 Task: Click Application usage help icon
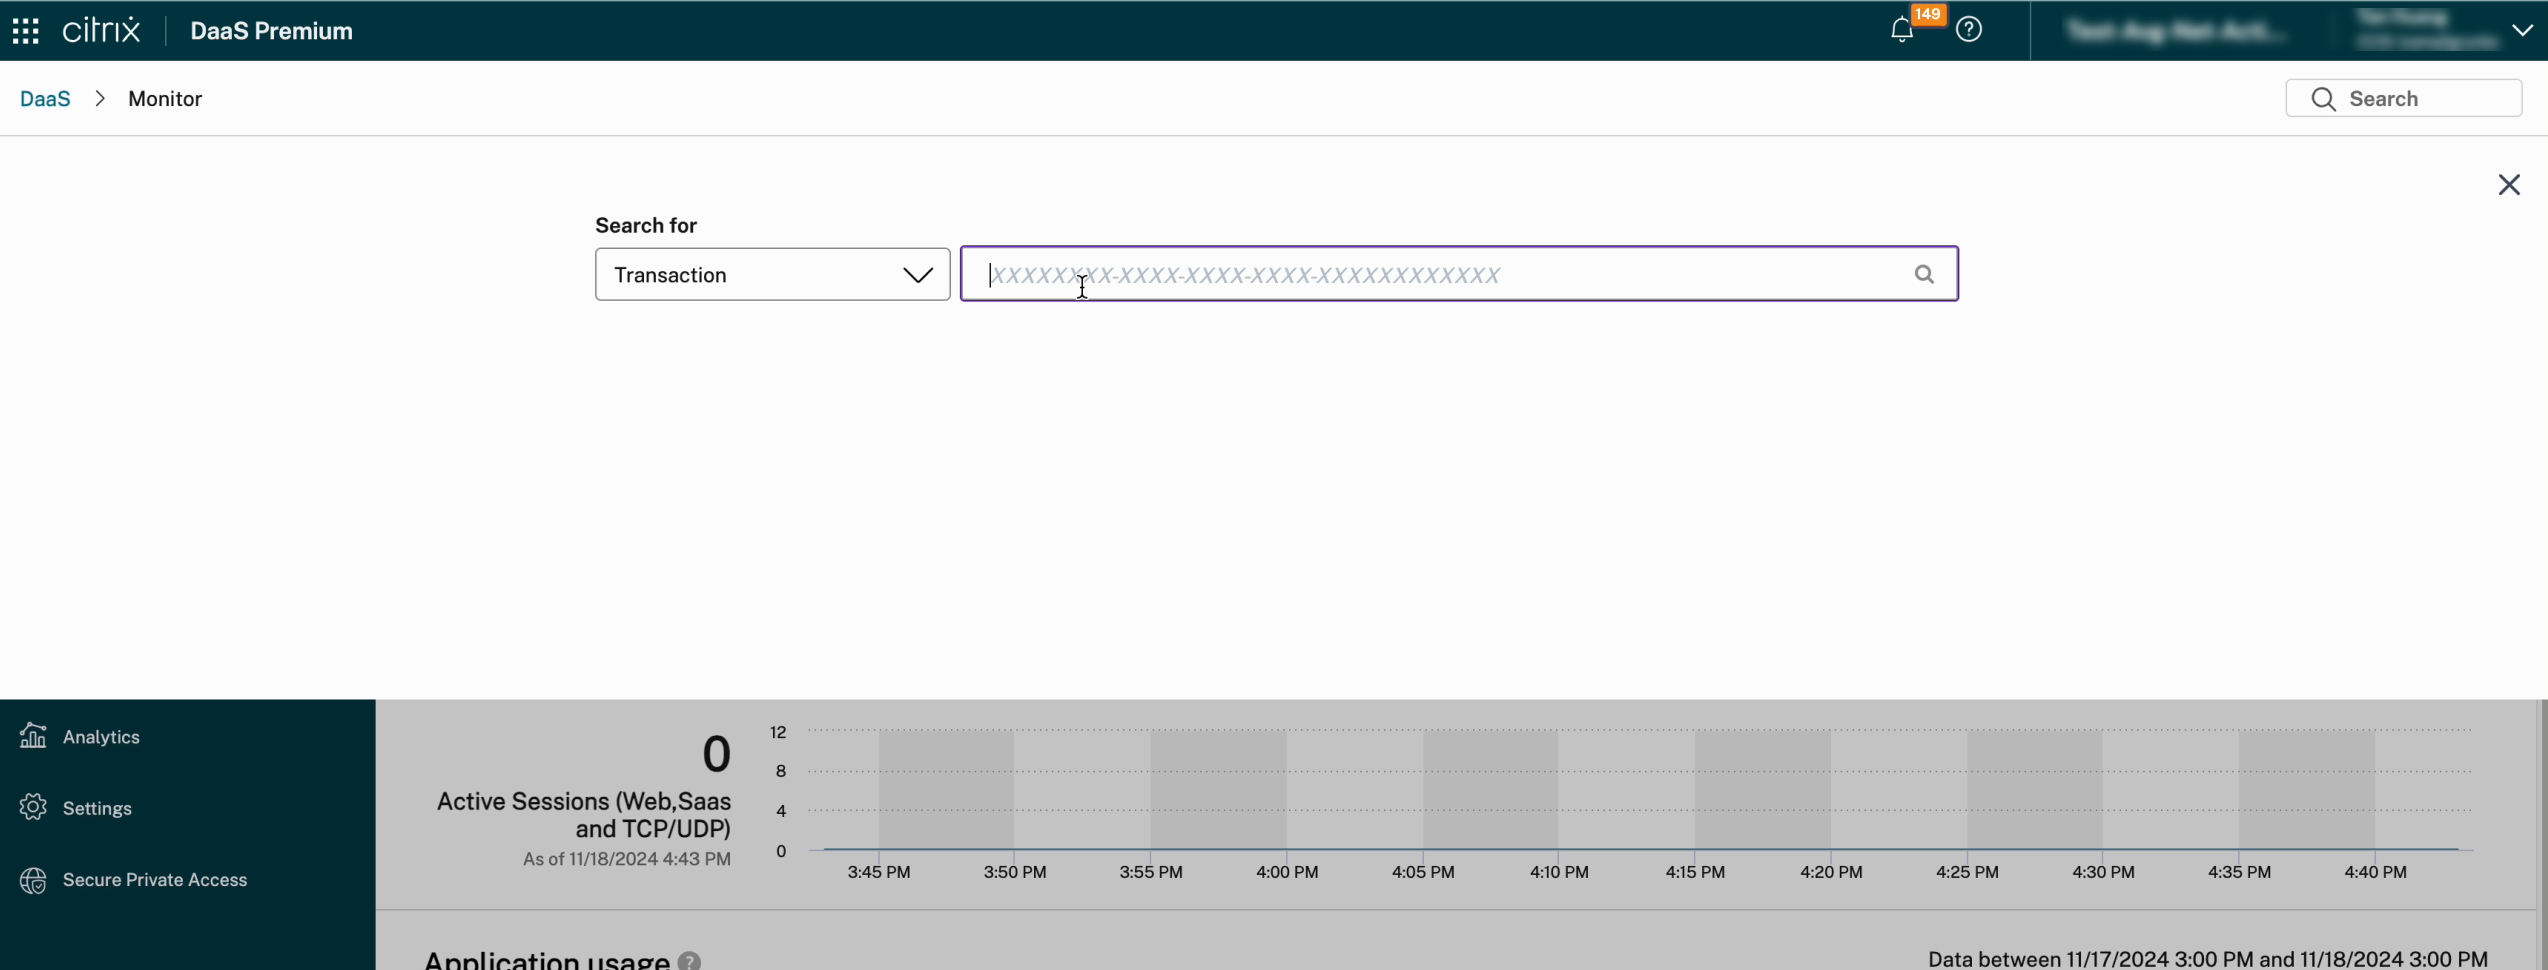[689, 961]
